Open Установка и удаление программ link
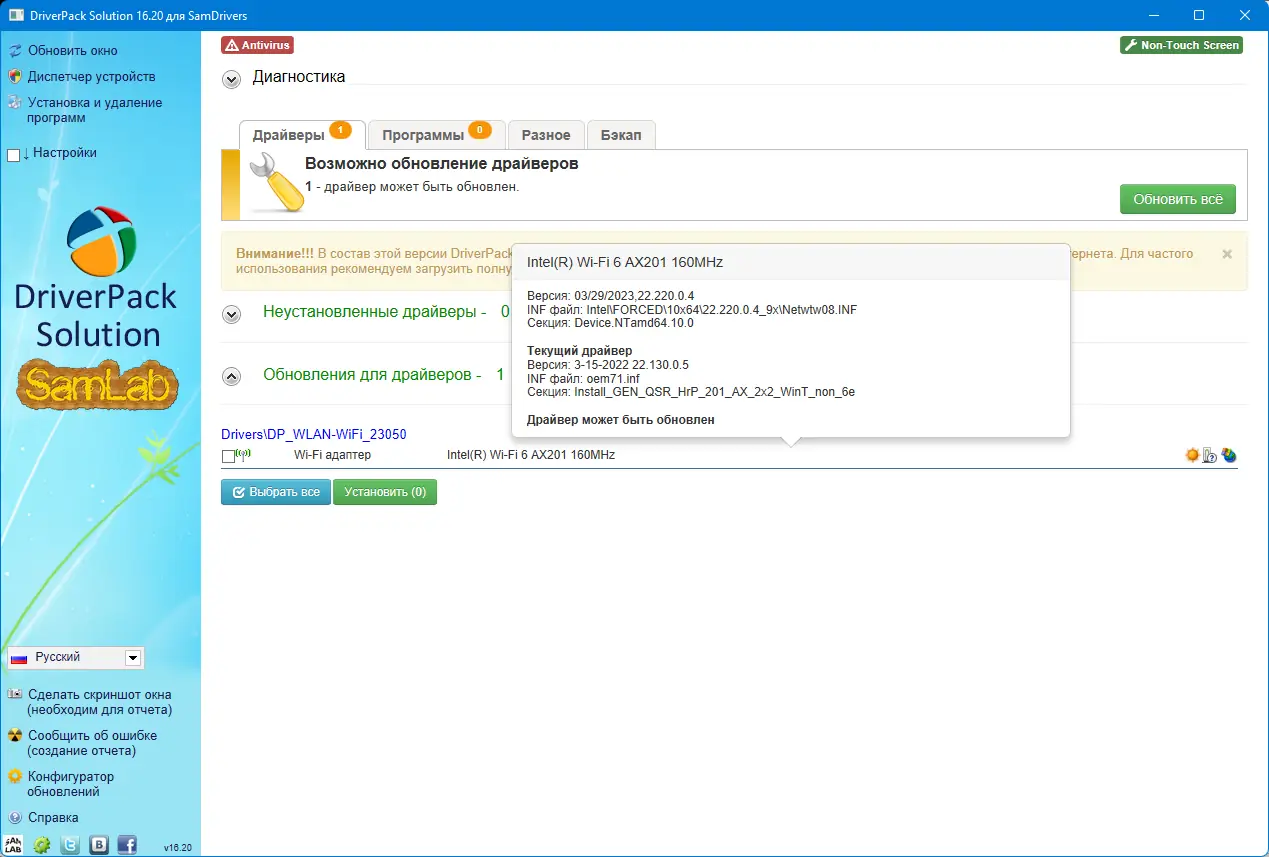The width and height of the screenshot is (1269, 857). 95,110
